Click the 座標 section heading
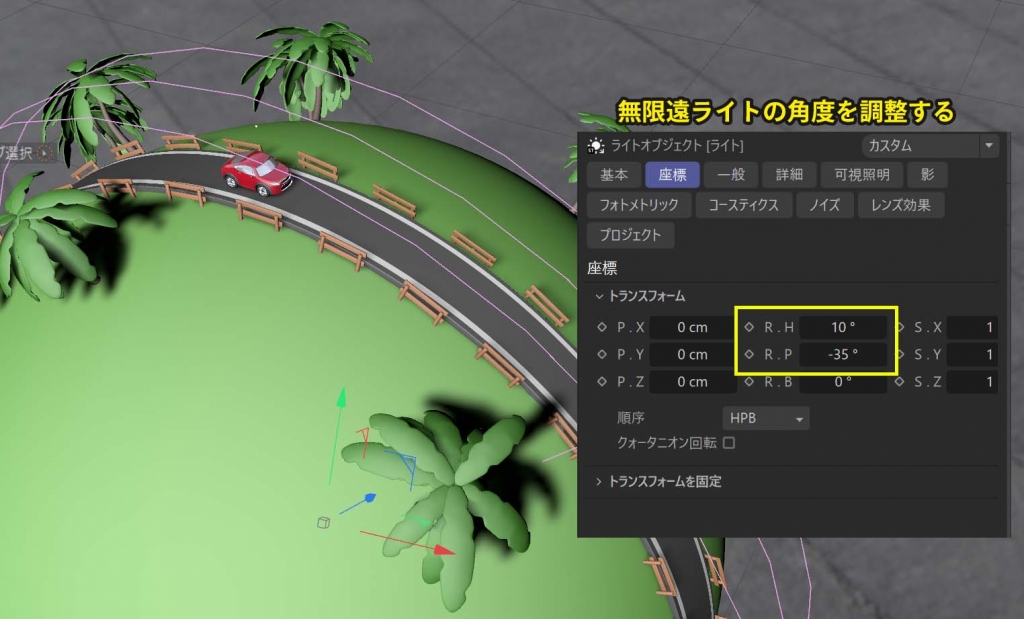The width and height of the screenshot is (1024, 619). (x=602, y=268)
